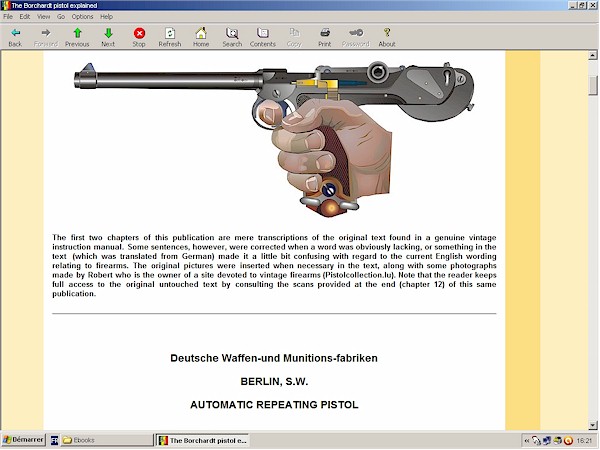Viewport: 600px width, 450px height.
Task: Click the Pistolcollection.lu text in paragraph
Action: tap(360, 275)
